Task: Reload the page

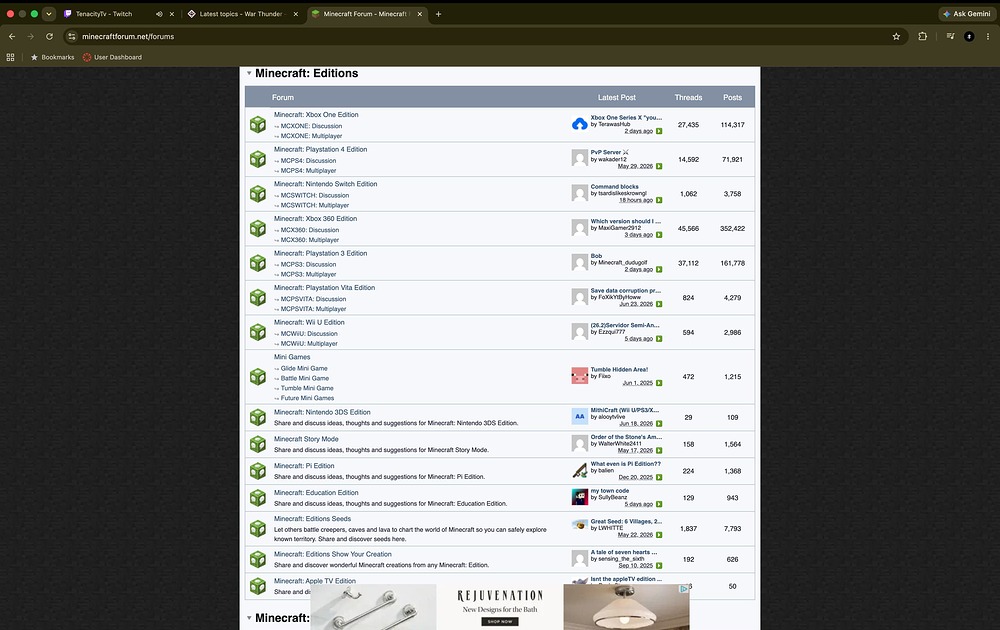Action: [49, 36]
